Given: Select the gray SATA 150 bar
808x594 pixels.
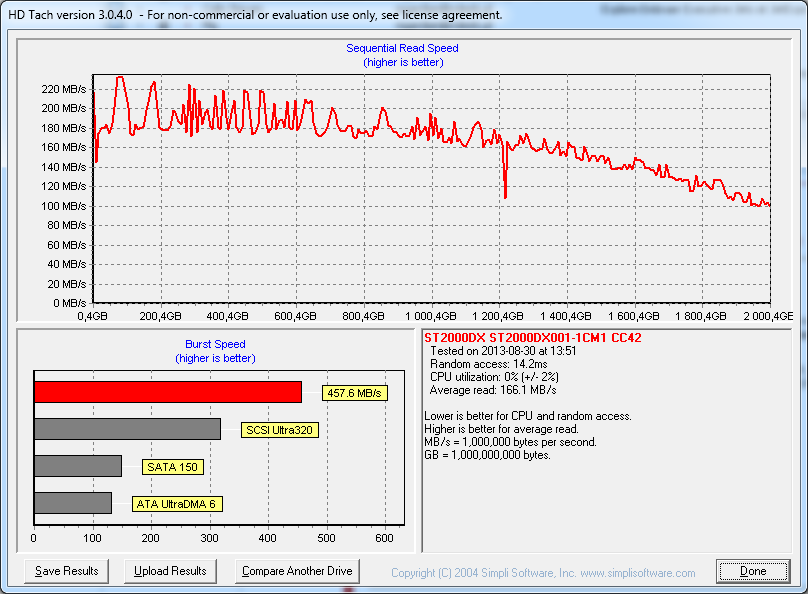Looking at the screenshot, I should point(77,466).
